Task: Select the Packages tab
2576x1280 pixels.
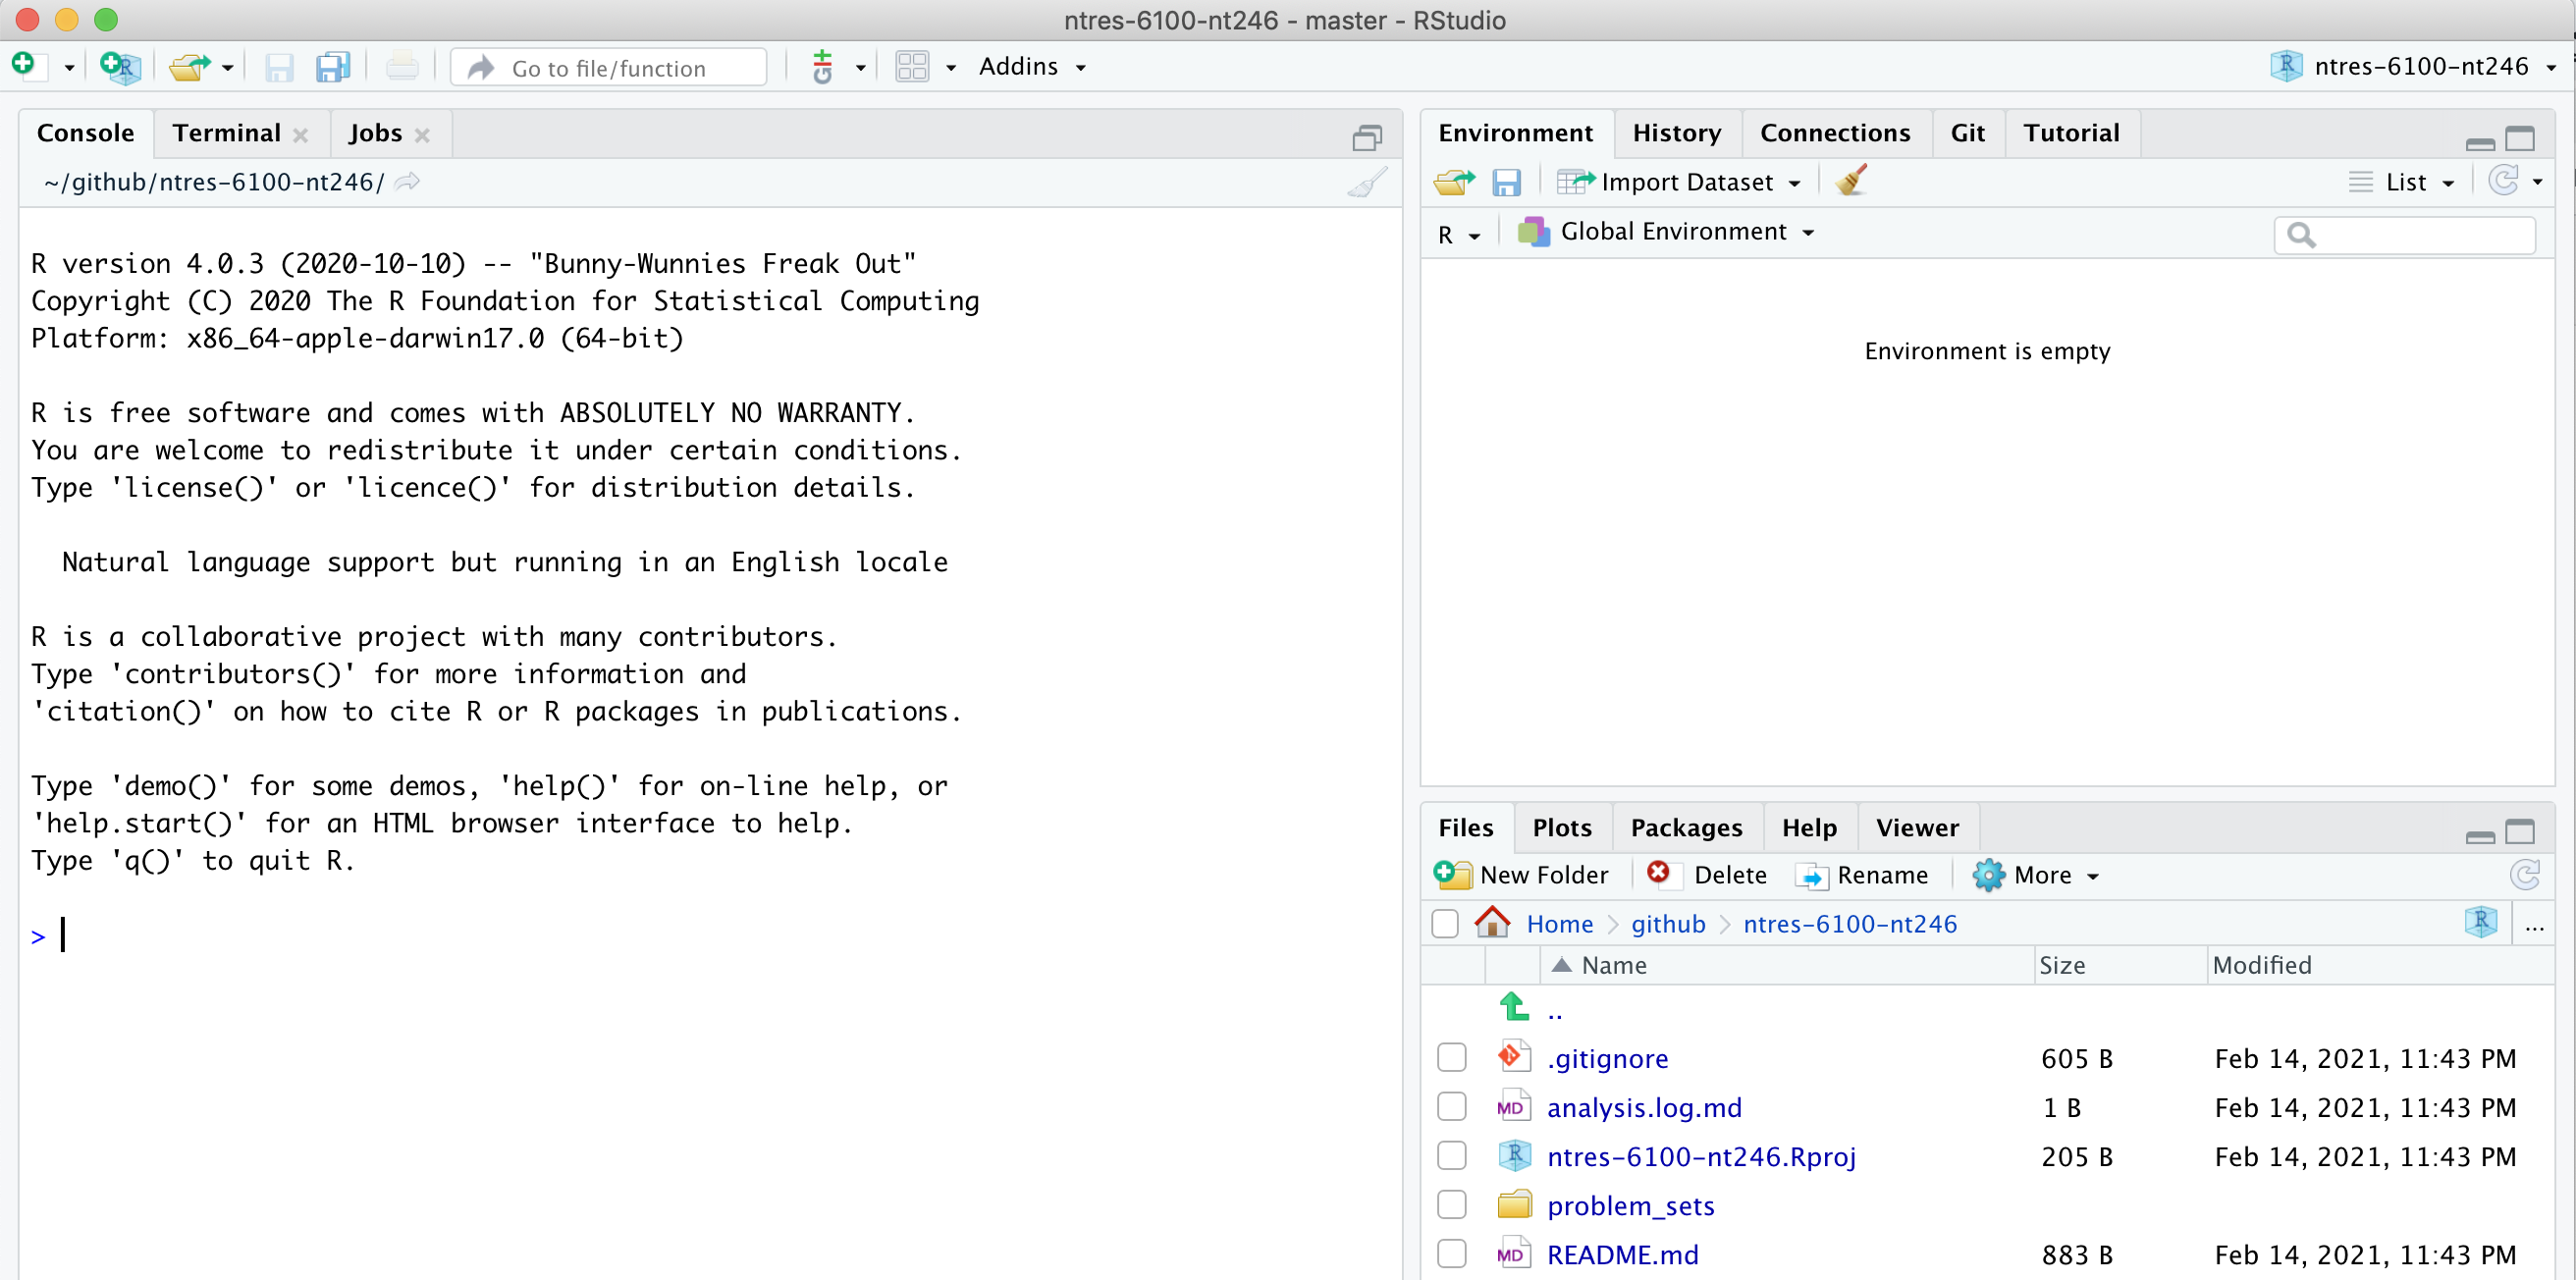Action: [1686, 828]
